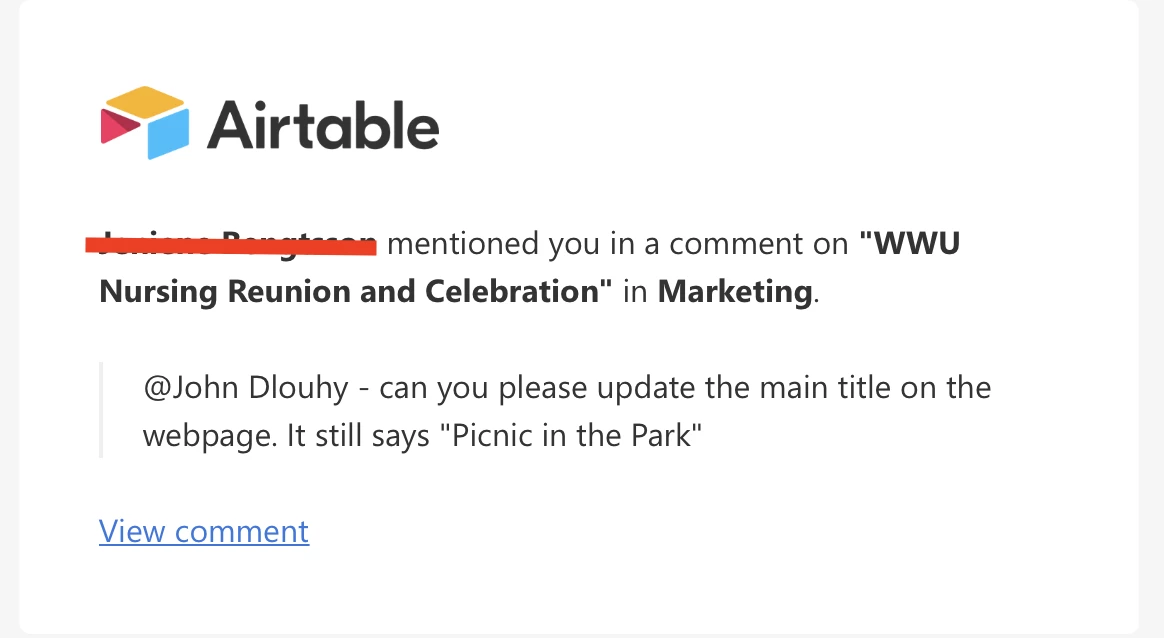Click the quoted "Picnic in the Park" text
1164x638 pixels.
pyautogui.click(x=571, y=435)
